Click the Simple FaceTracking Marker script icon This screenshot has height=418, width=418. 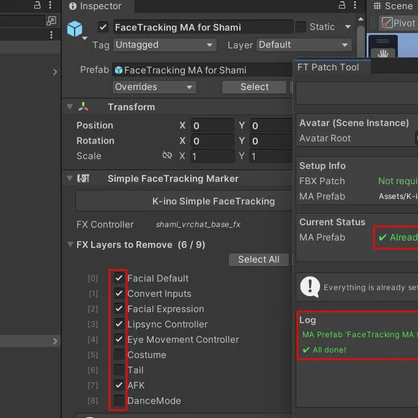(x=83, y=179)
